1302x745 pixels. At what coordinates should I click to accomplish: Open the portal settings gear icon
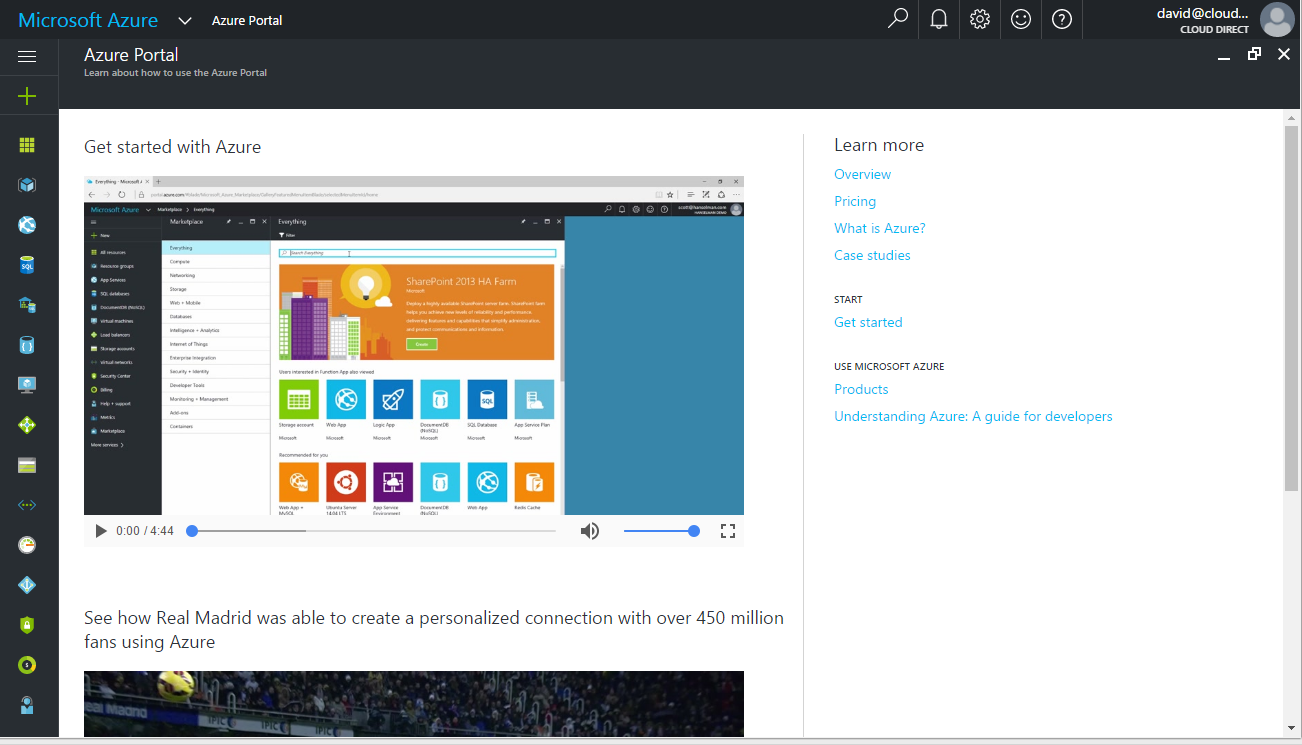(979, 19)
